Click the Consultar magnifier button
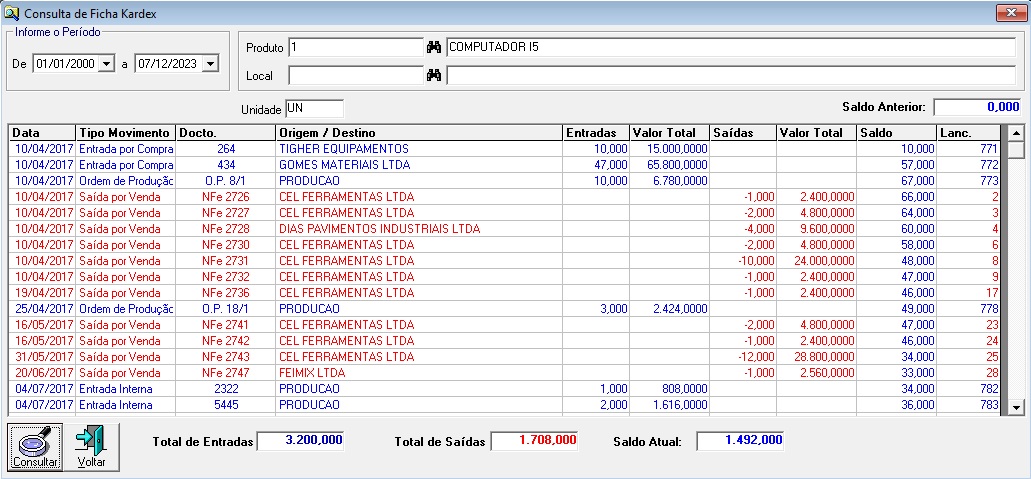Screen dimensions: 1031x479 click(35, 446)
